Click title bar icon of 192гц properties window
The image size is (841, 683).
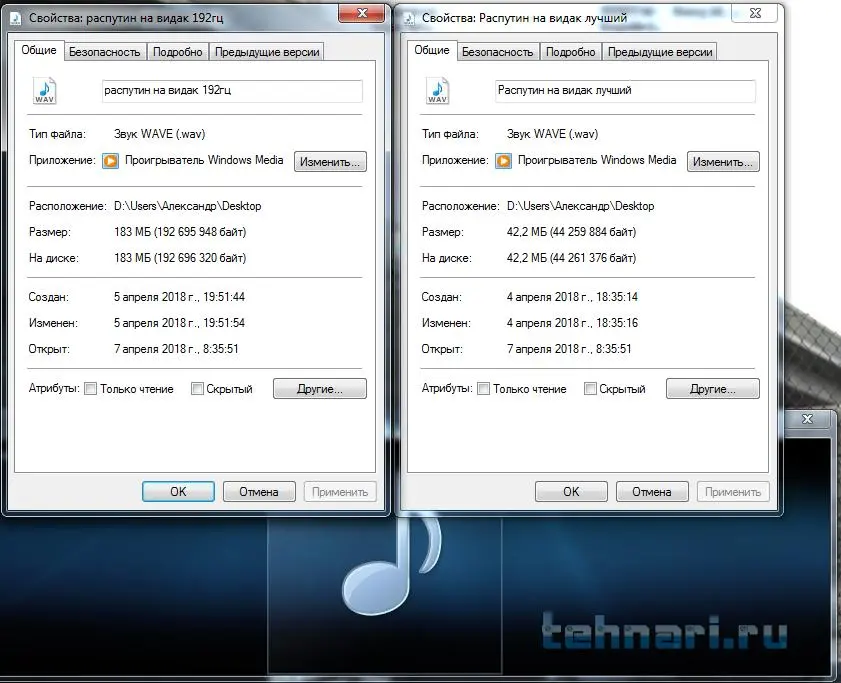(x=16, y=18)
